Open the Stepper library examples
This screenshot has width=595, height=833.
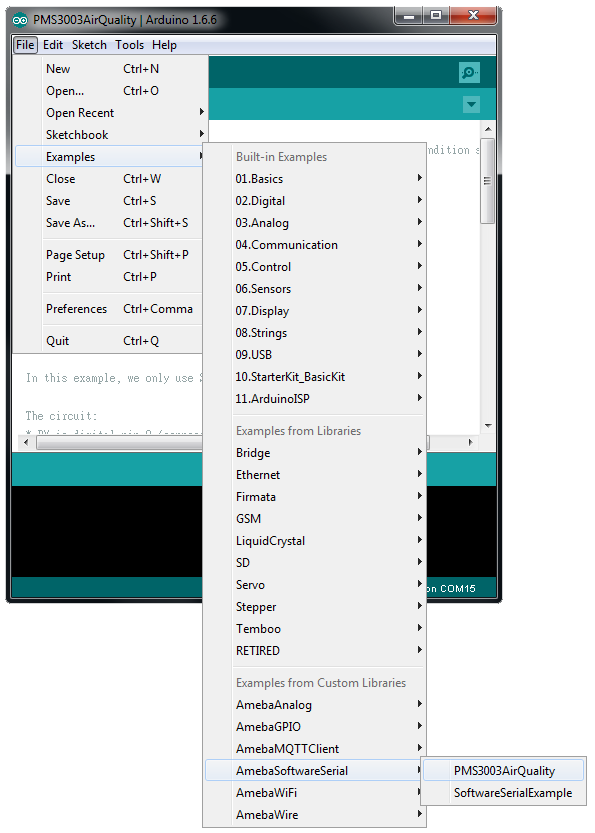(x=315, y=607)
